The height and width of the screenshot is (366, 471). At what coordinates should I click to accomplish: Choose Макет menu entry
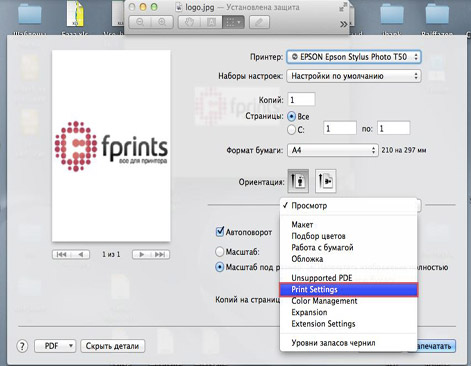coord(348,225)
